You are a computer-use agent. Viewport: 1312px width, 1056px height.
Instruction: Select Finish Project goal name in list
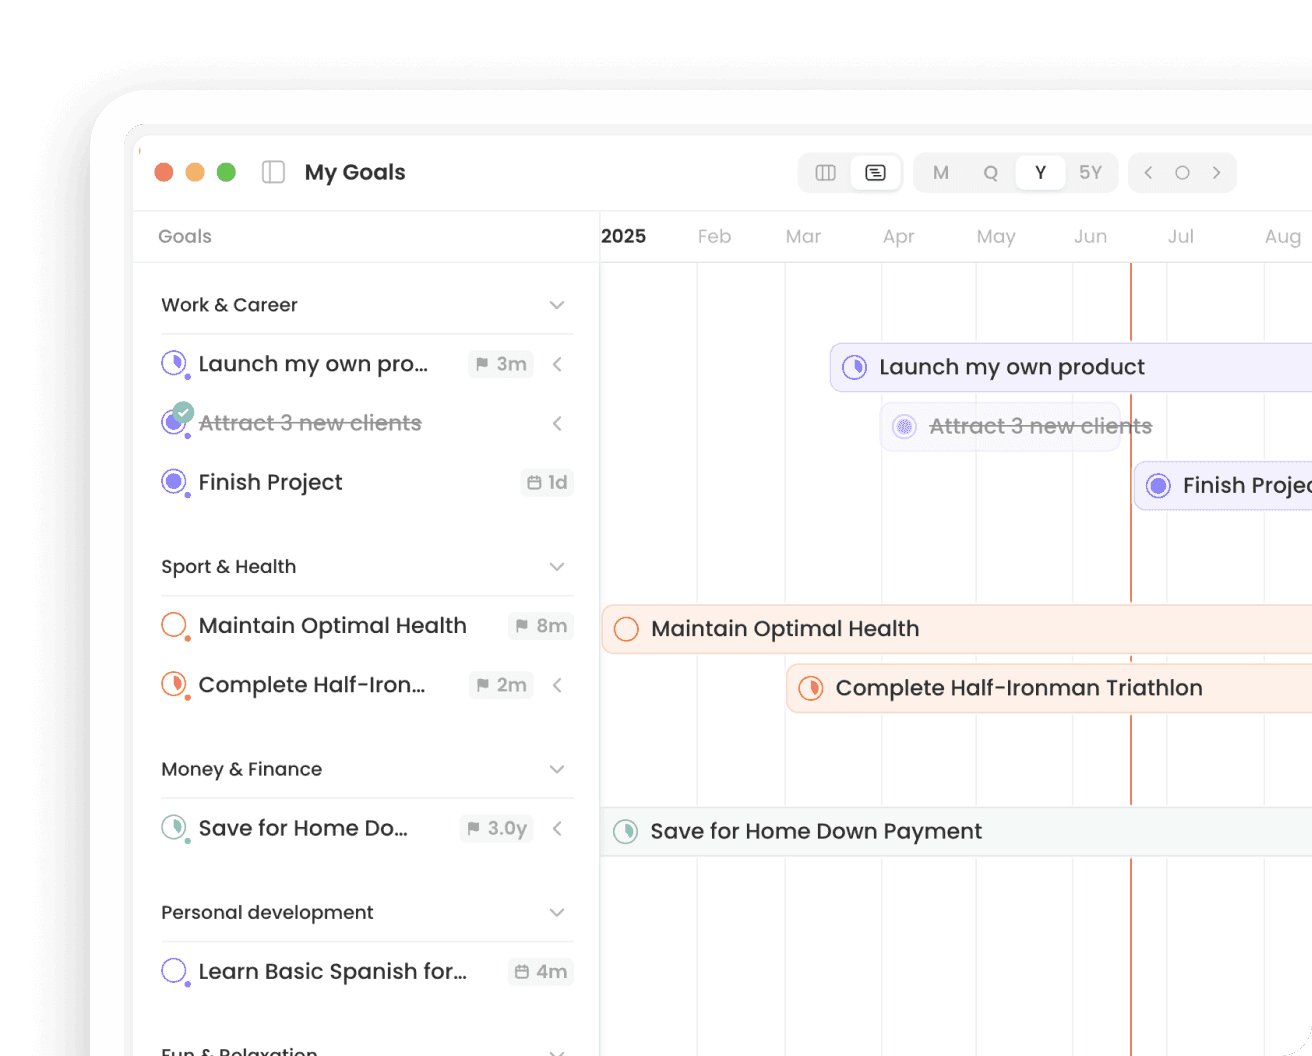pos(270,482)
